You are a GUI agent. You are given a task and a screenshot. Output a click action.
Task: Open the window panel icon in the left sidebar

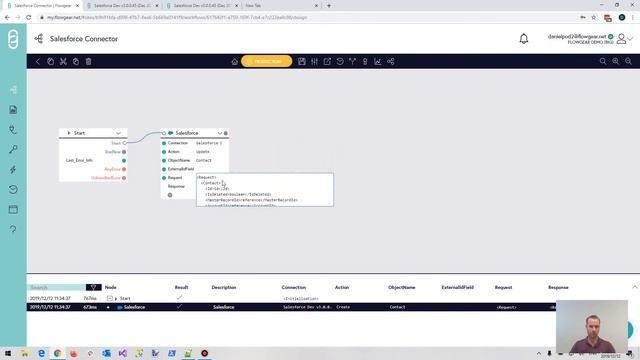coord(13,209)
